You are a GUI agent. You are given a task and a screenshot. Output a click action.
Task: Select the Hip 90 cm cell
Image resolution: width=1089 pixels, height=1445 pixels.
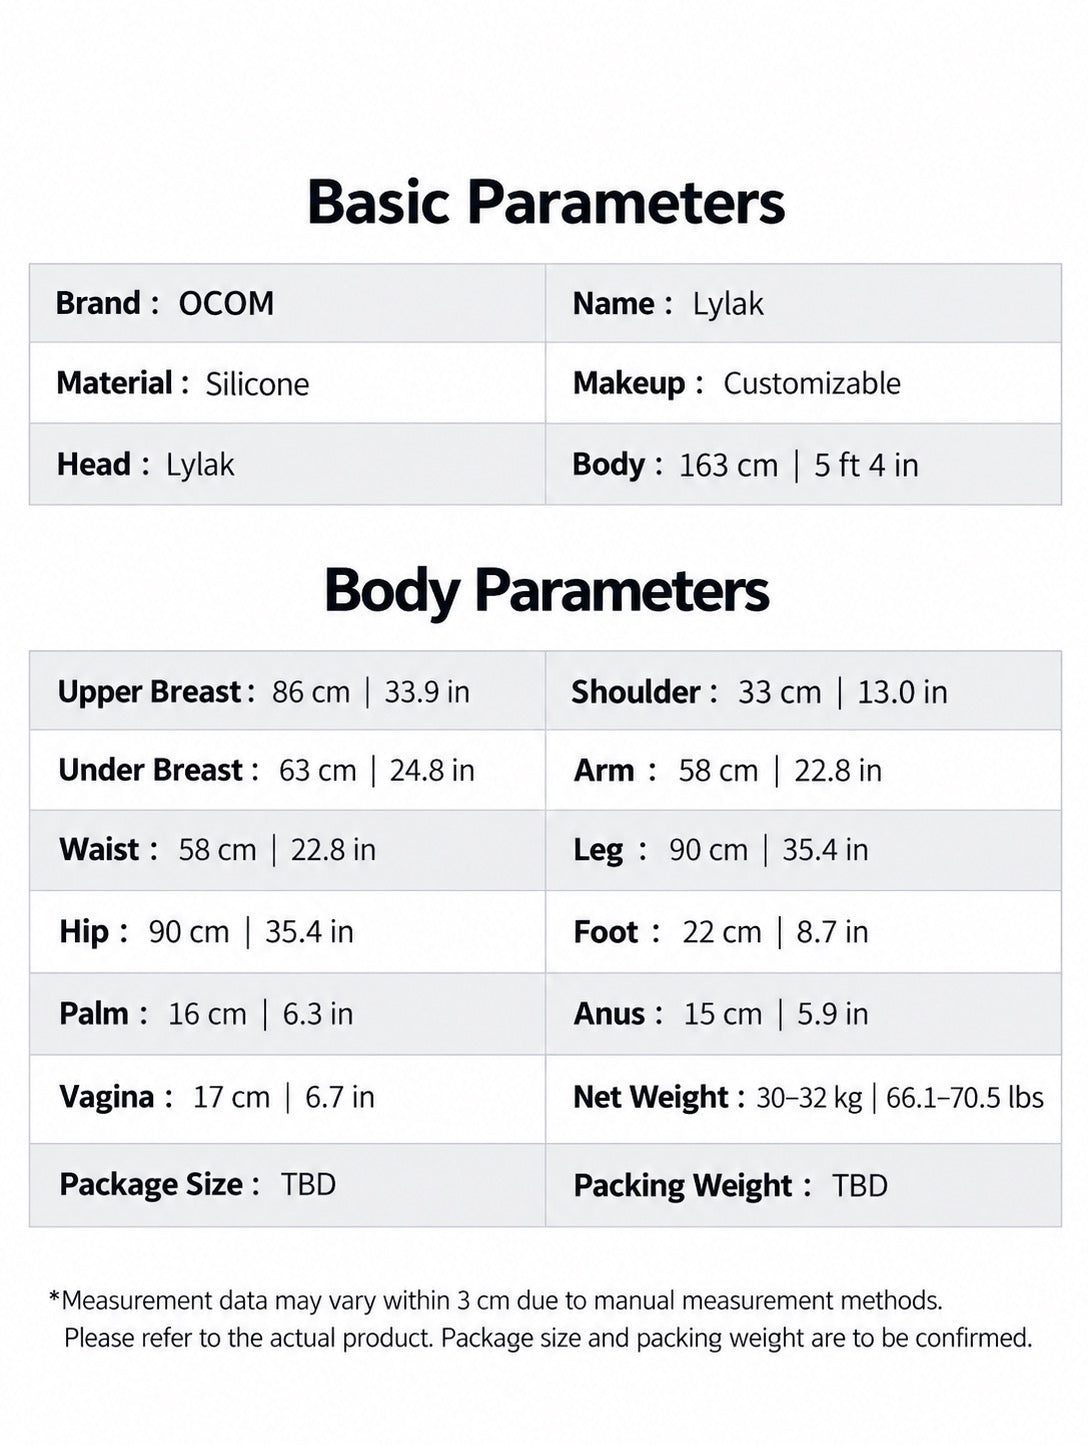pos(287,932)
